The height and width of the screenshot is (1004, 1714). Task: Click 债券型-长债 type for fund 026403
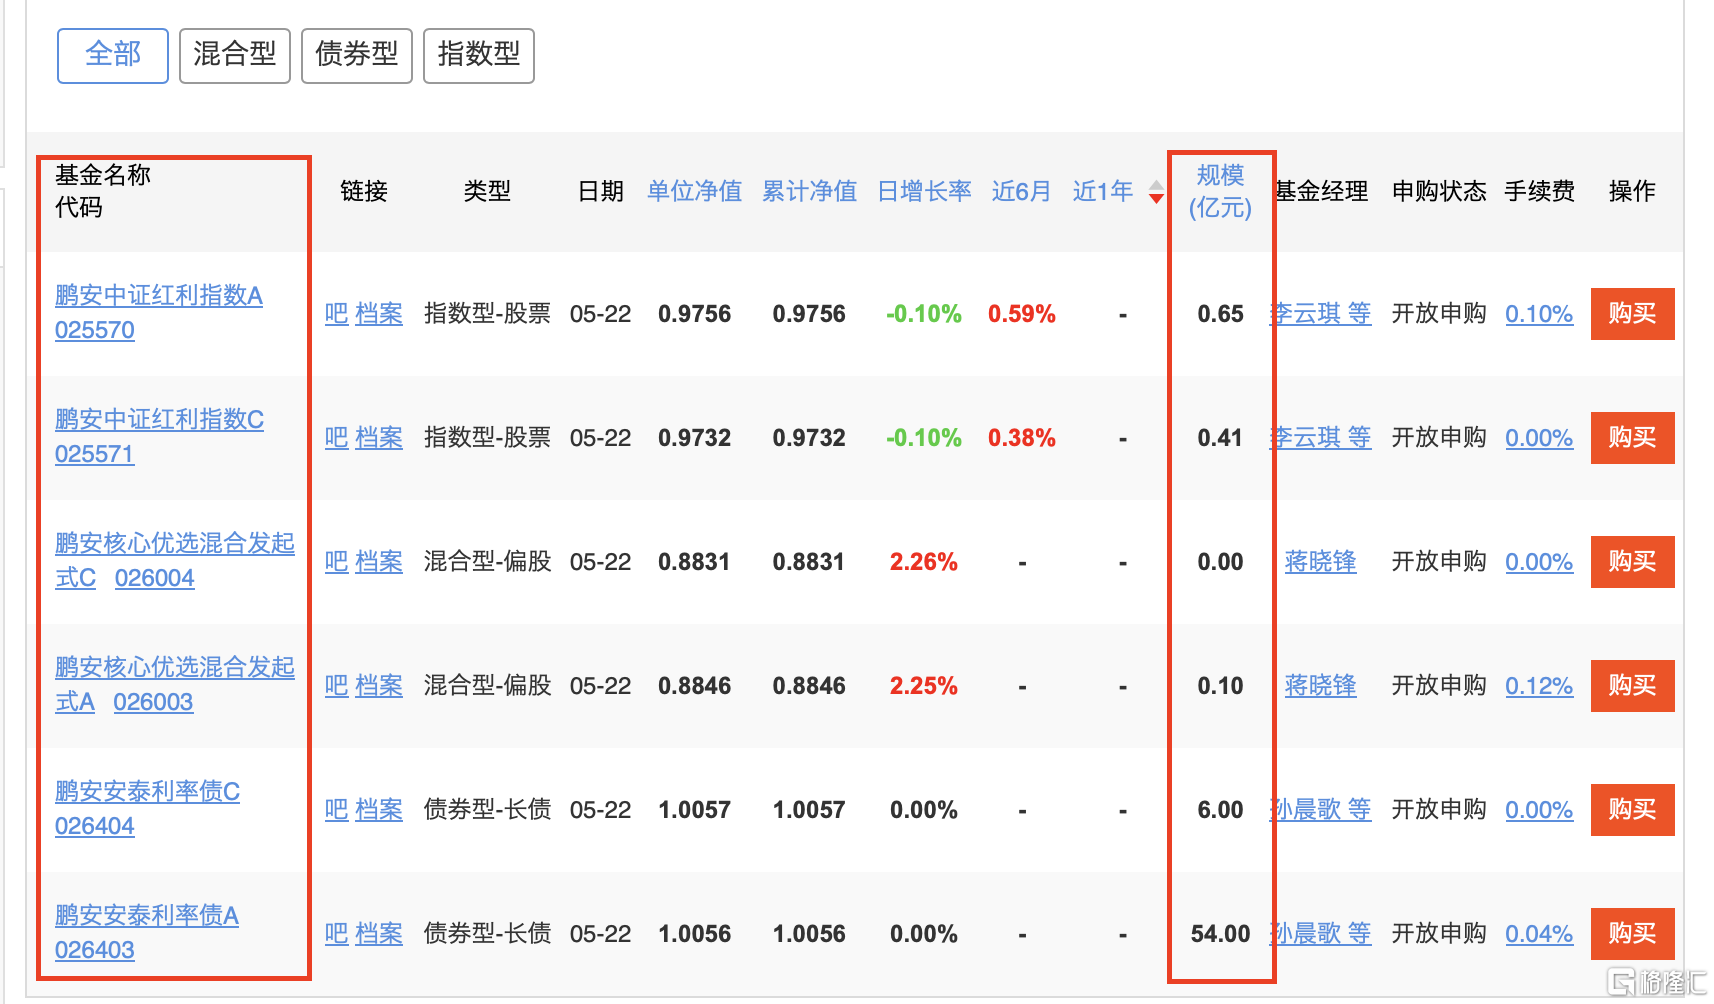488,934
